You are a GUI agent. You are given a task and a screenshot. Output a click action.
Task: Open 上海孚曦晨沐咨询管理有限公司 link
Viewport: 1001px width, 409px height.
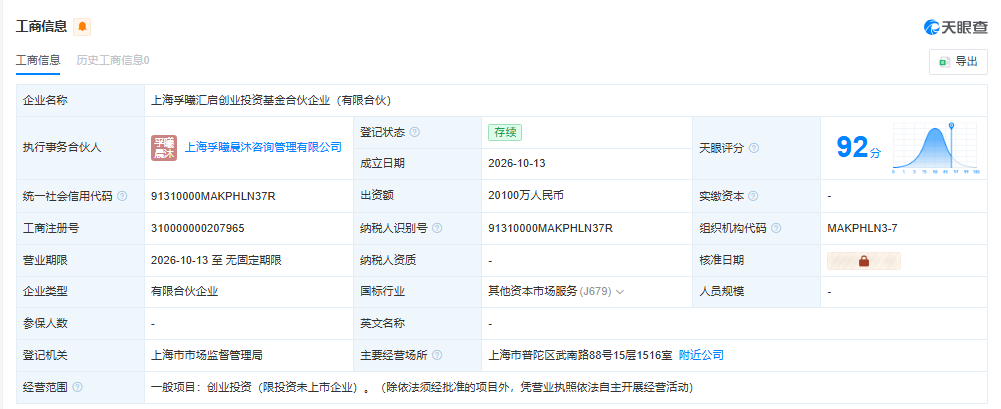click(263, 147)
